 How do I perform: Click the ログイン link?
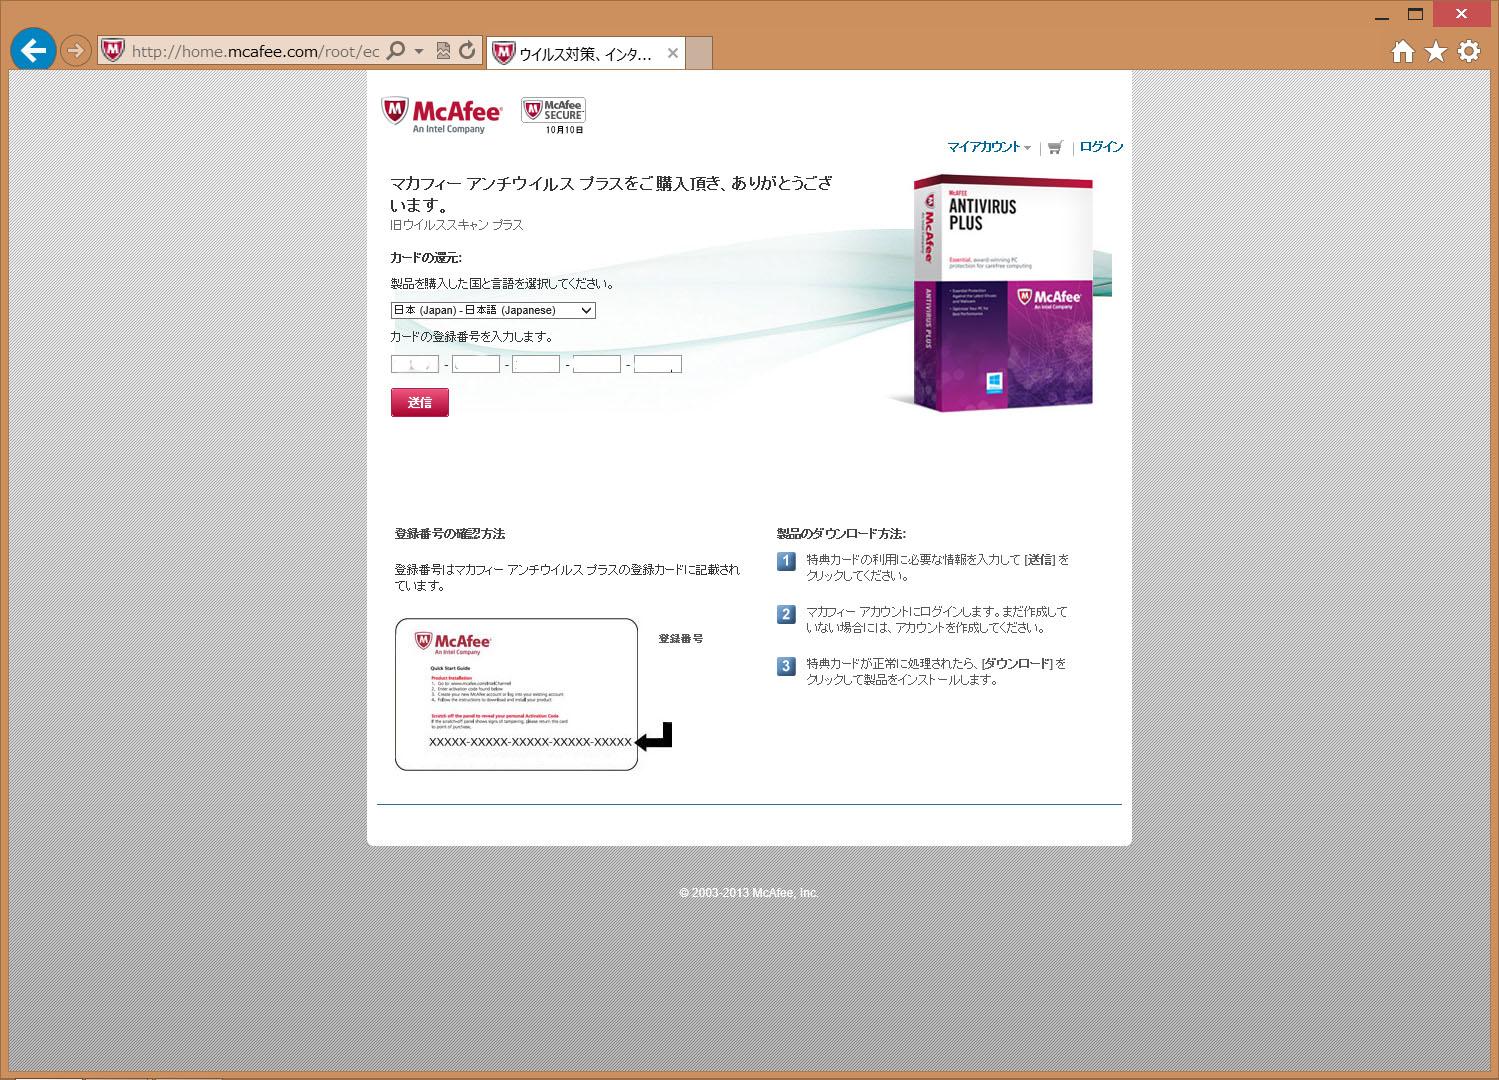pos(1101,147)
